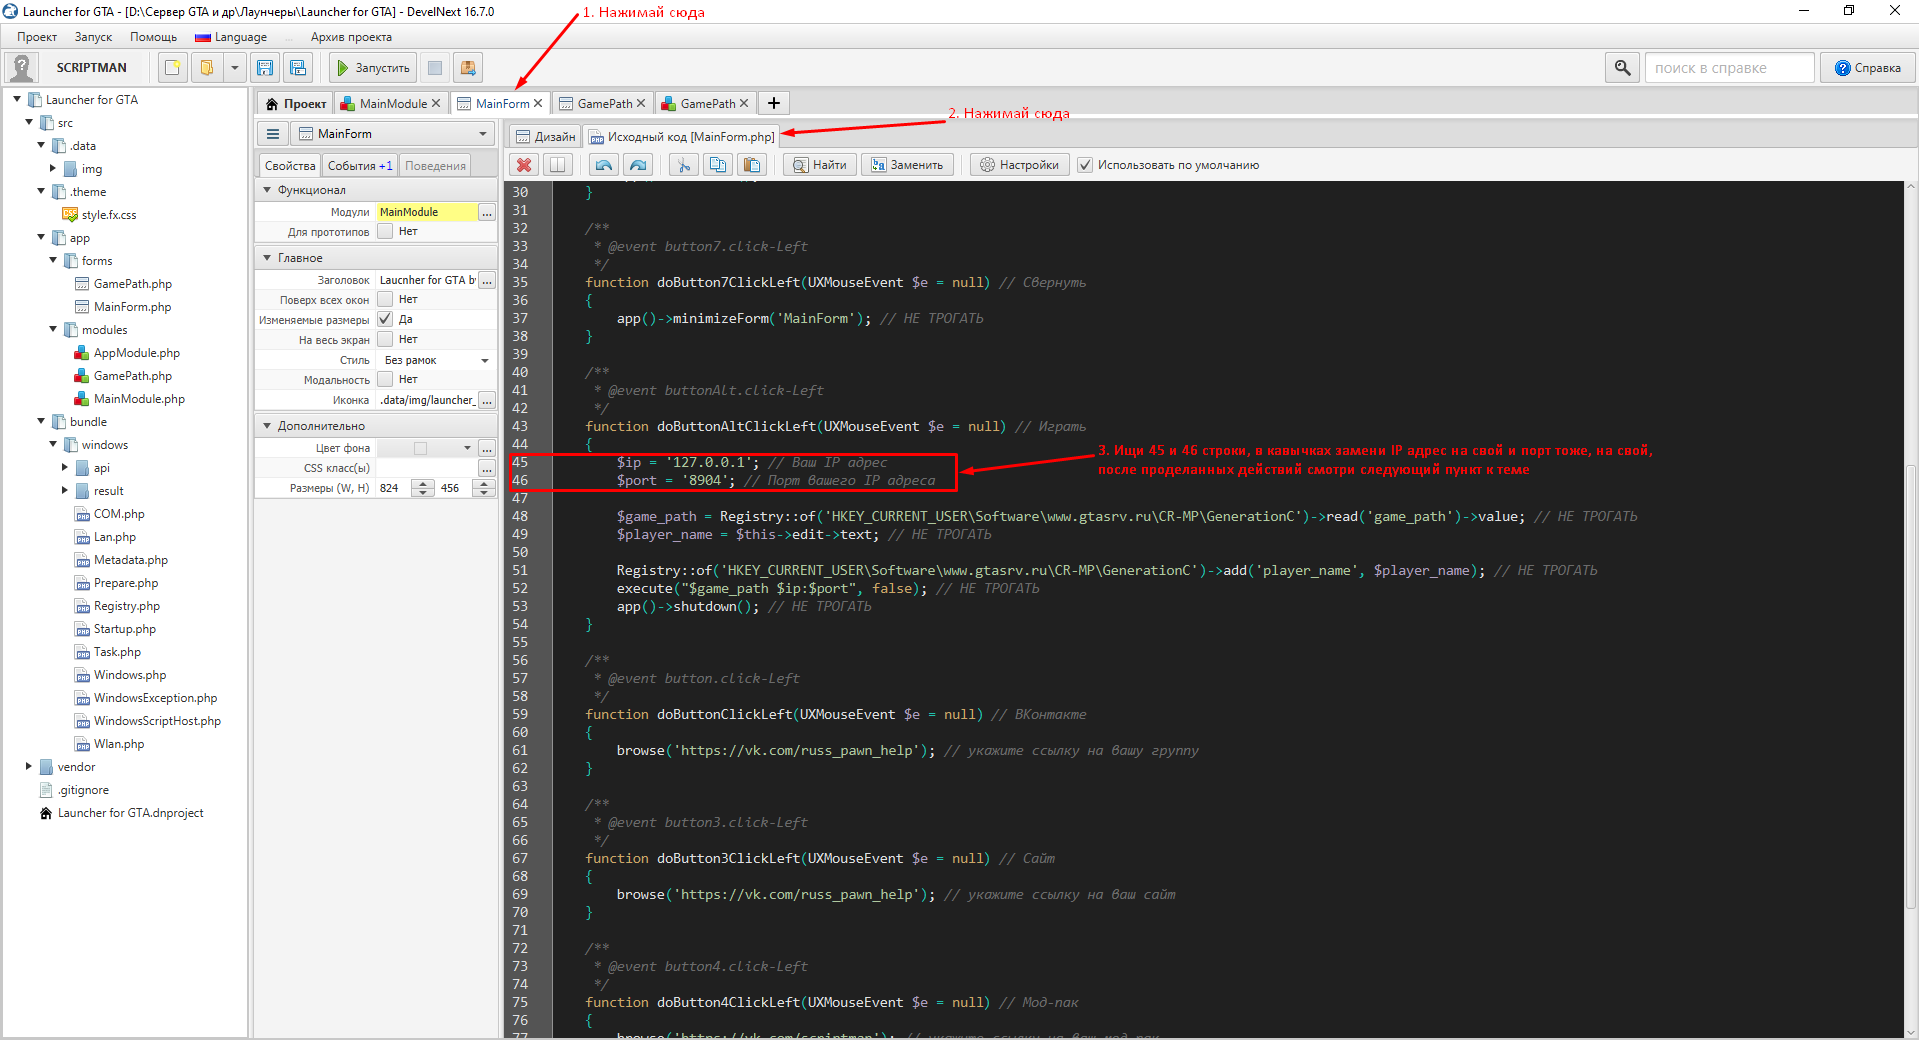Image resolution: width=1919 pixels, height=1040 pixels.
Task: Click the Справка help button
Action: point(1868,68)
